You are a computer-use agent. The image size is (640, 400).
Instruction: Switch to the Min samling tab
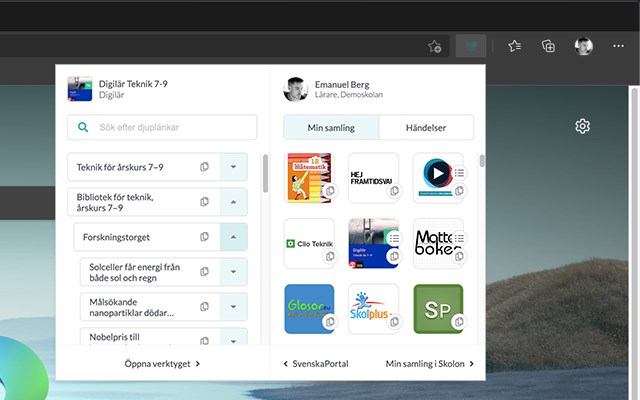click(x=331, y=127)
